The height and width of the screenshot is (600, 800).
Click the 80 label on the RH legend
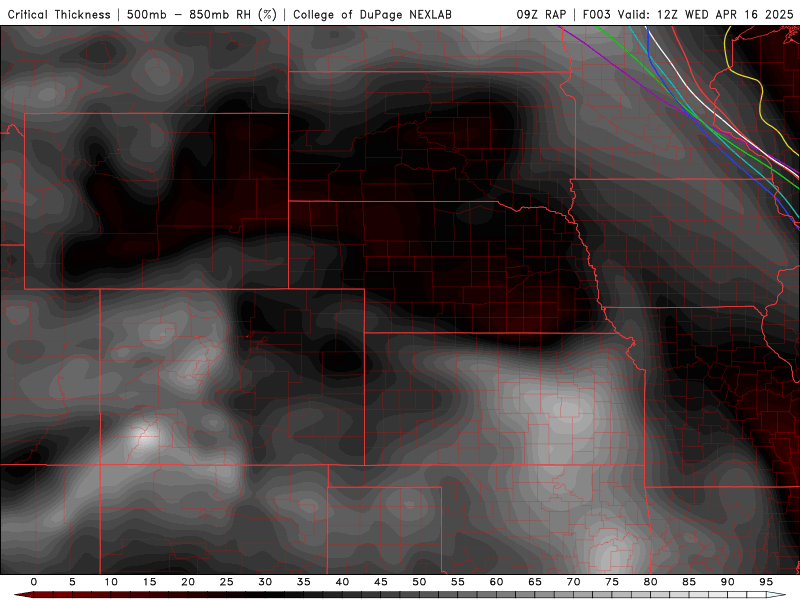pyautogui.click(x=651, y=582)
